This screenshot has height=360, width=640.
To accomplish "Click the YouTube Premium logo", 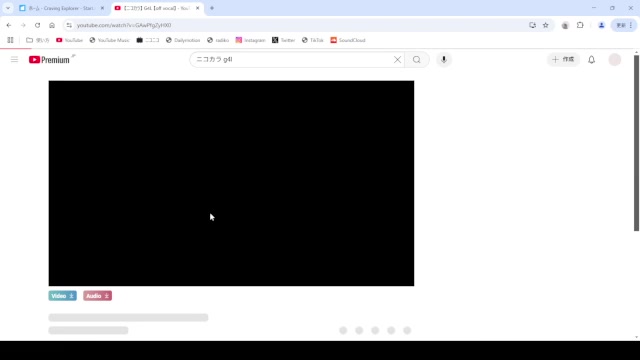I will click(49, 60).
